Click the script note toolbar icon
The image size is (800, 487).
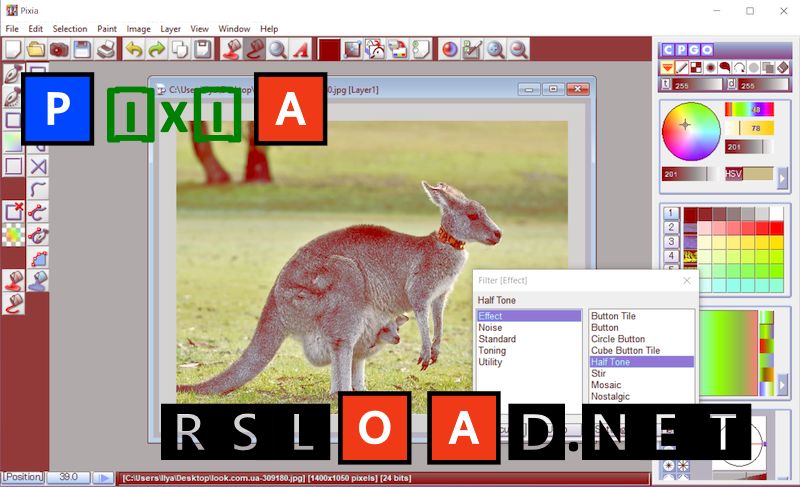(421, 49)
